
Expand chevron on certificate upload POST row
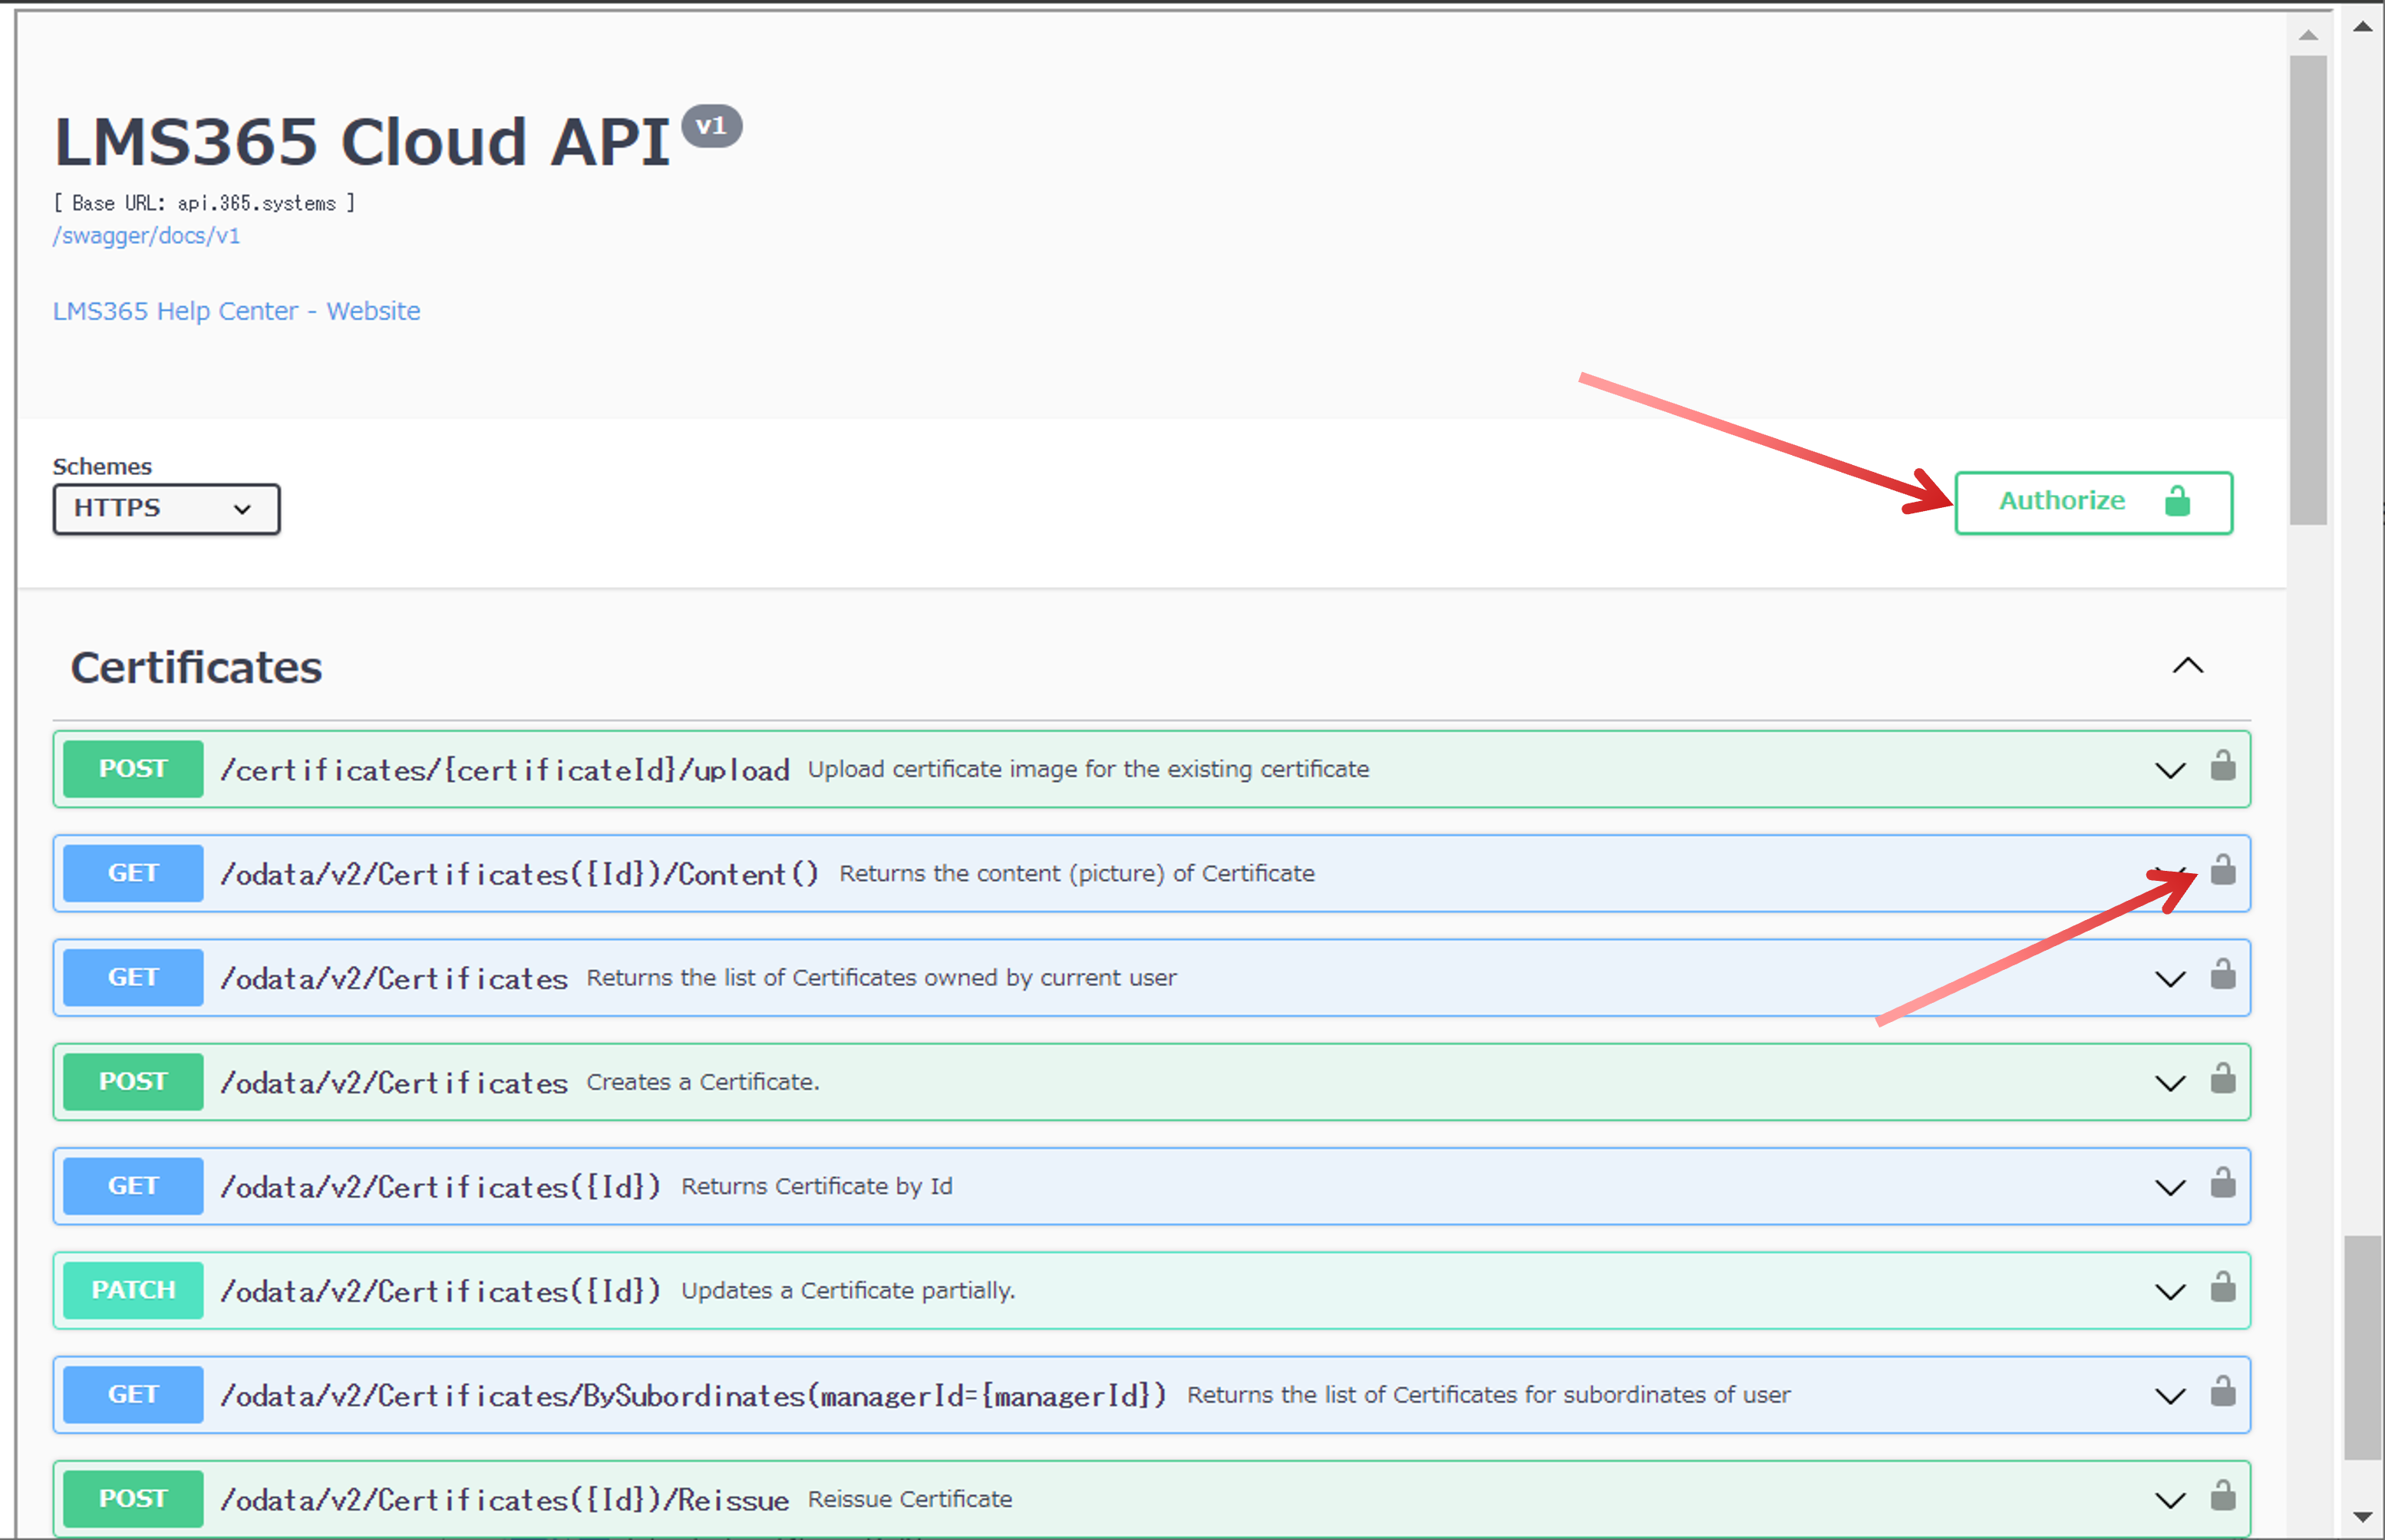2169,771
